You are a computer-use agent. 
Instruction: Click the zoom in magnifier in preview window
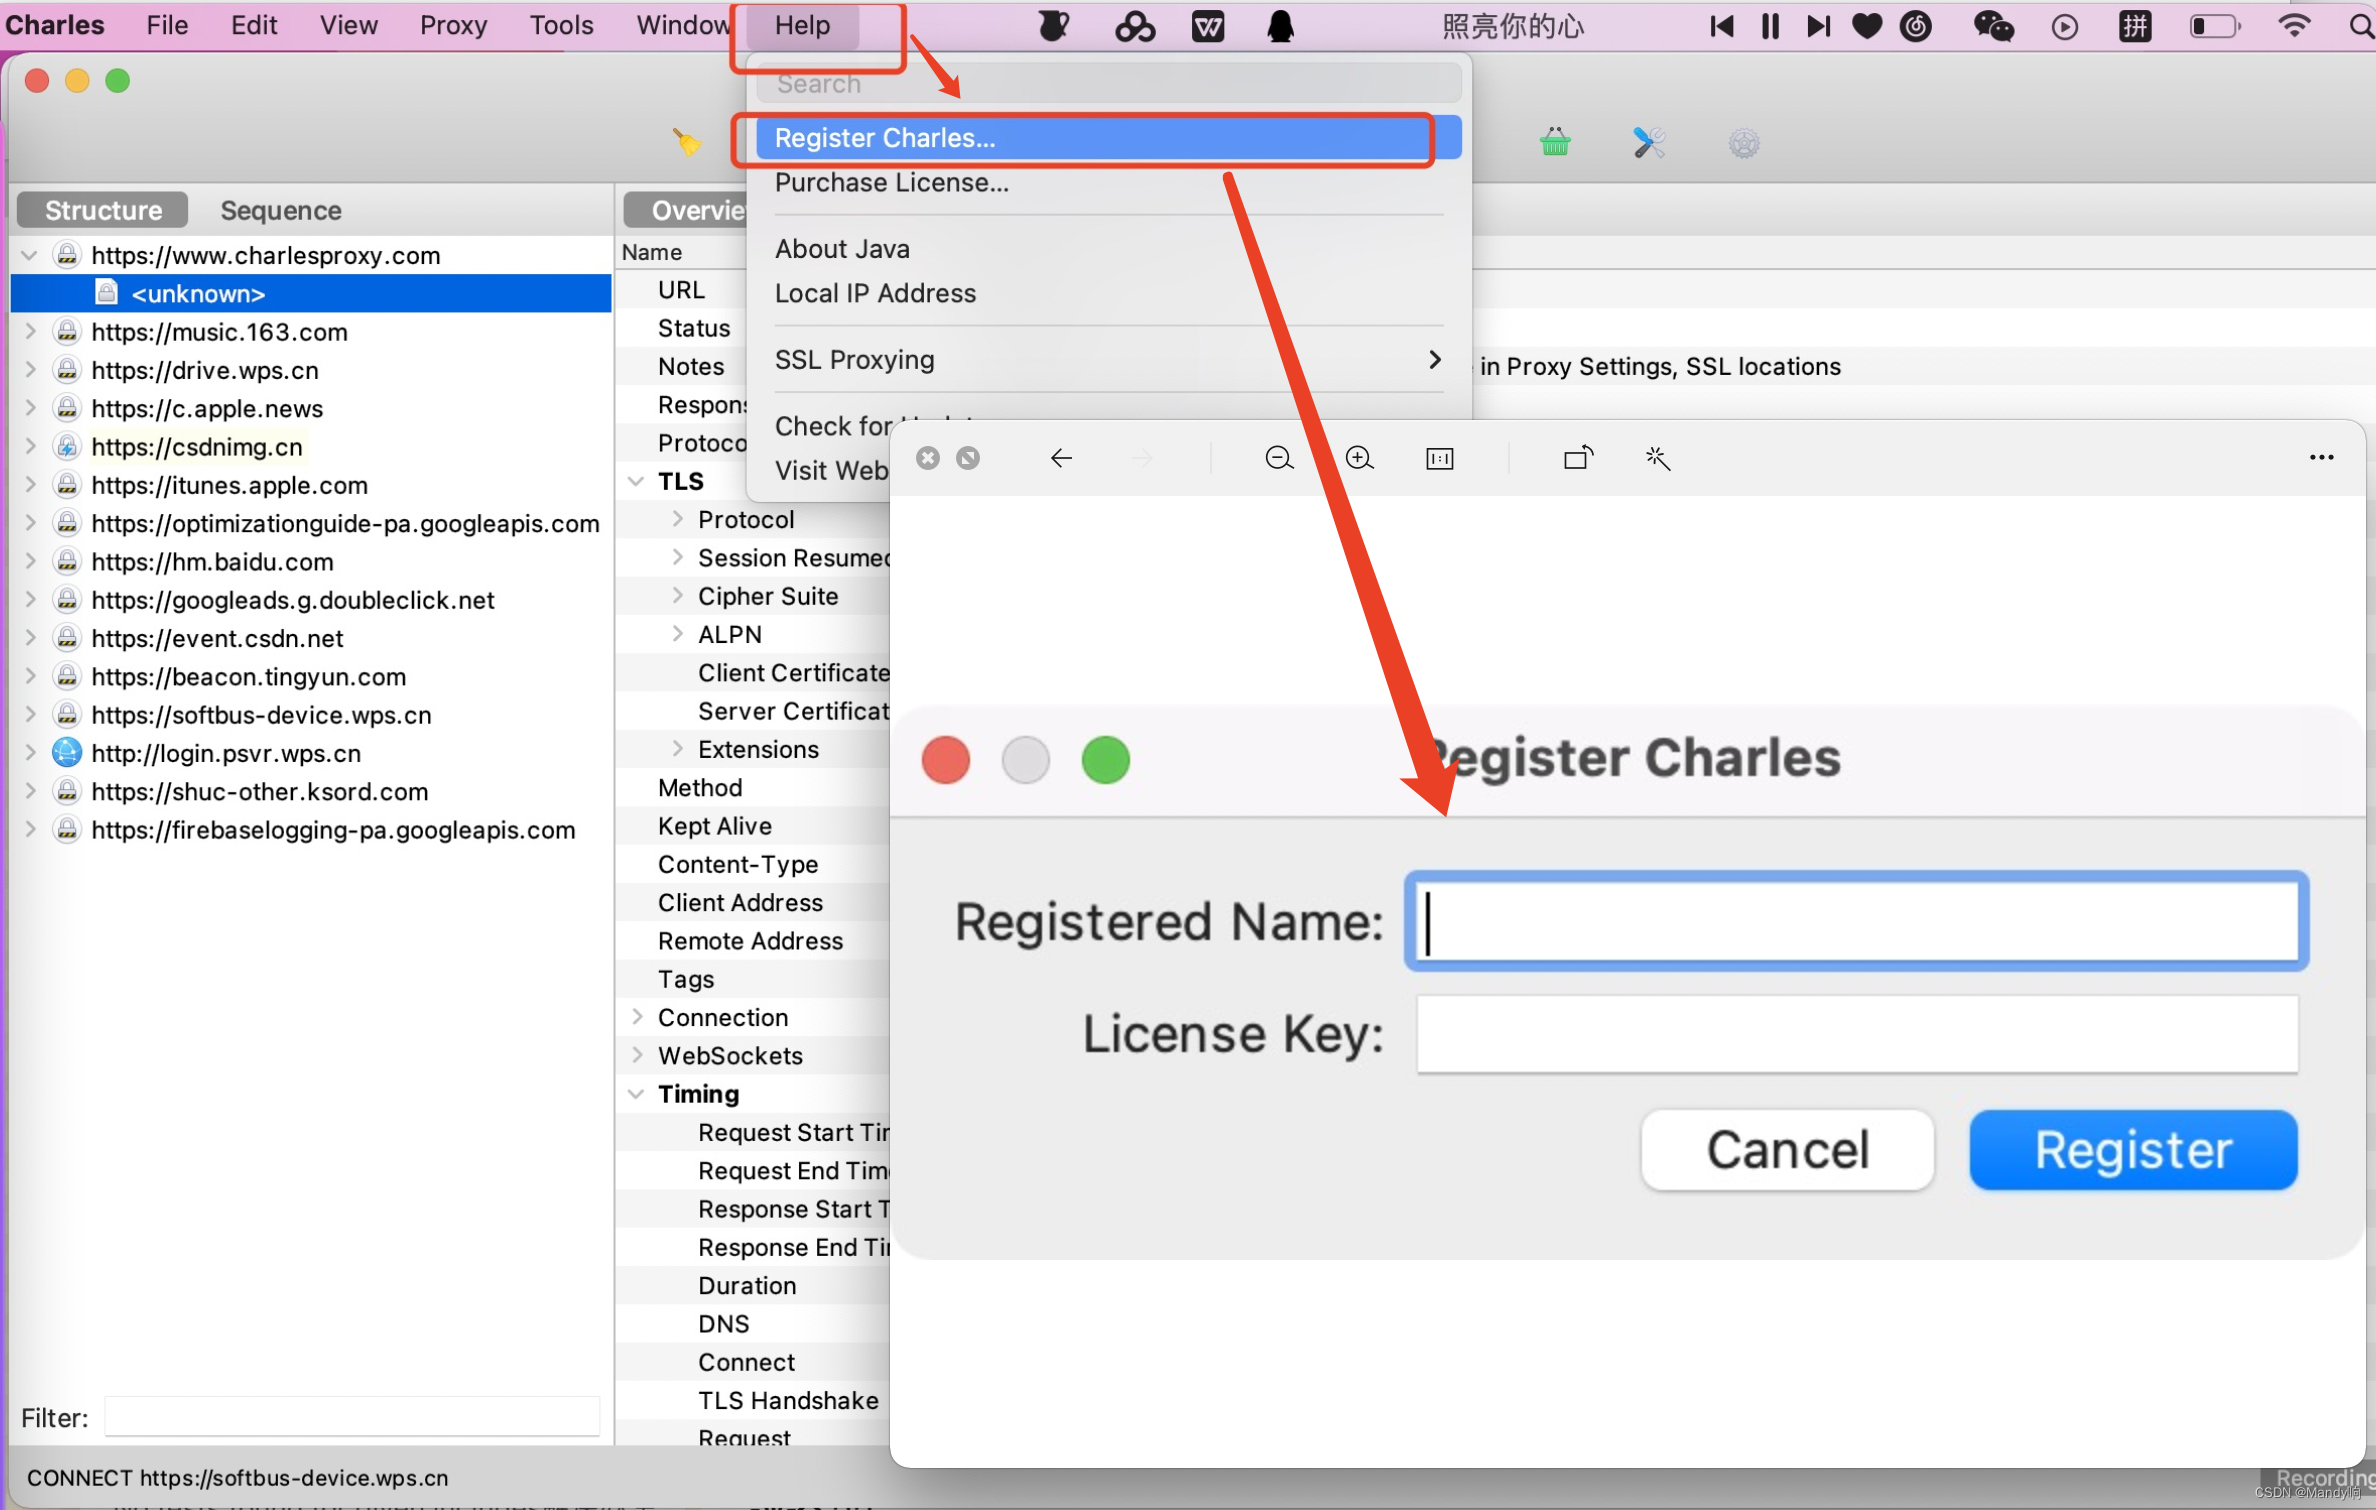[1359, 458]
